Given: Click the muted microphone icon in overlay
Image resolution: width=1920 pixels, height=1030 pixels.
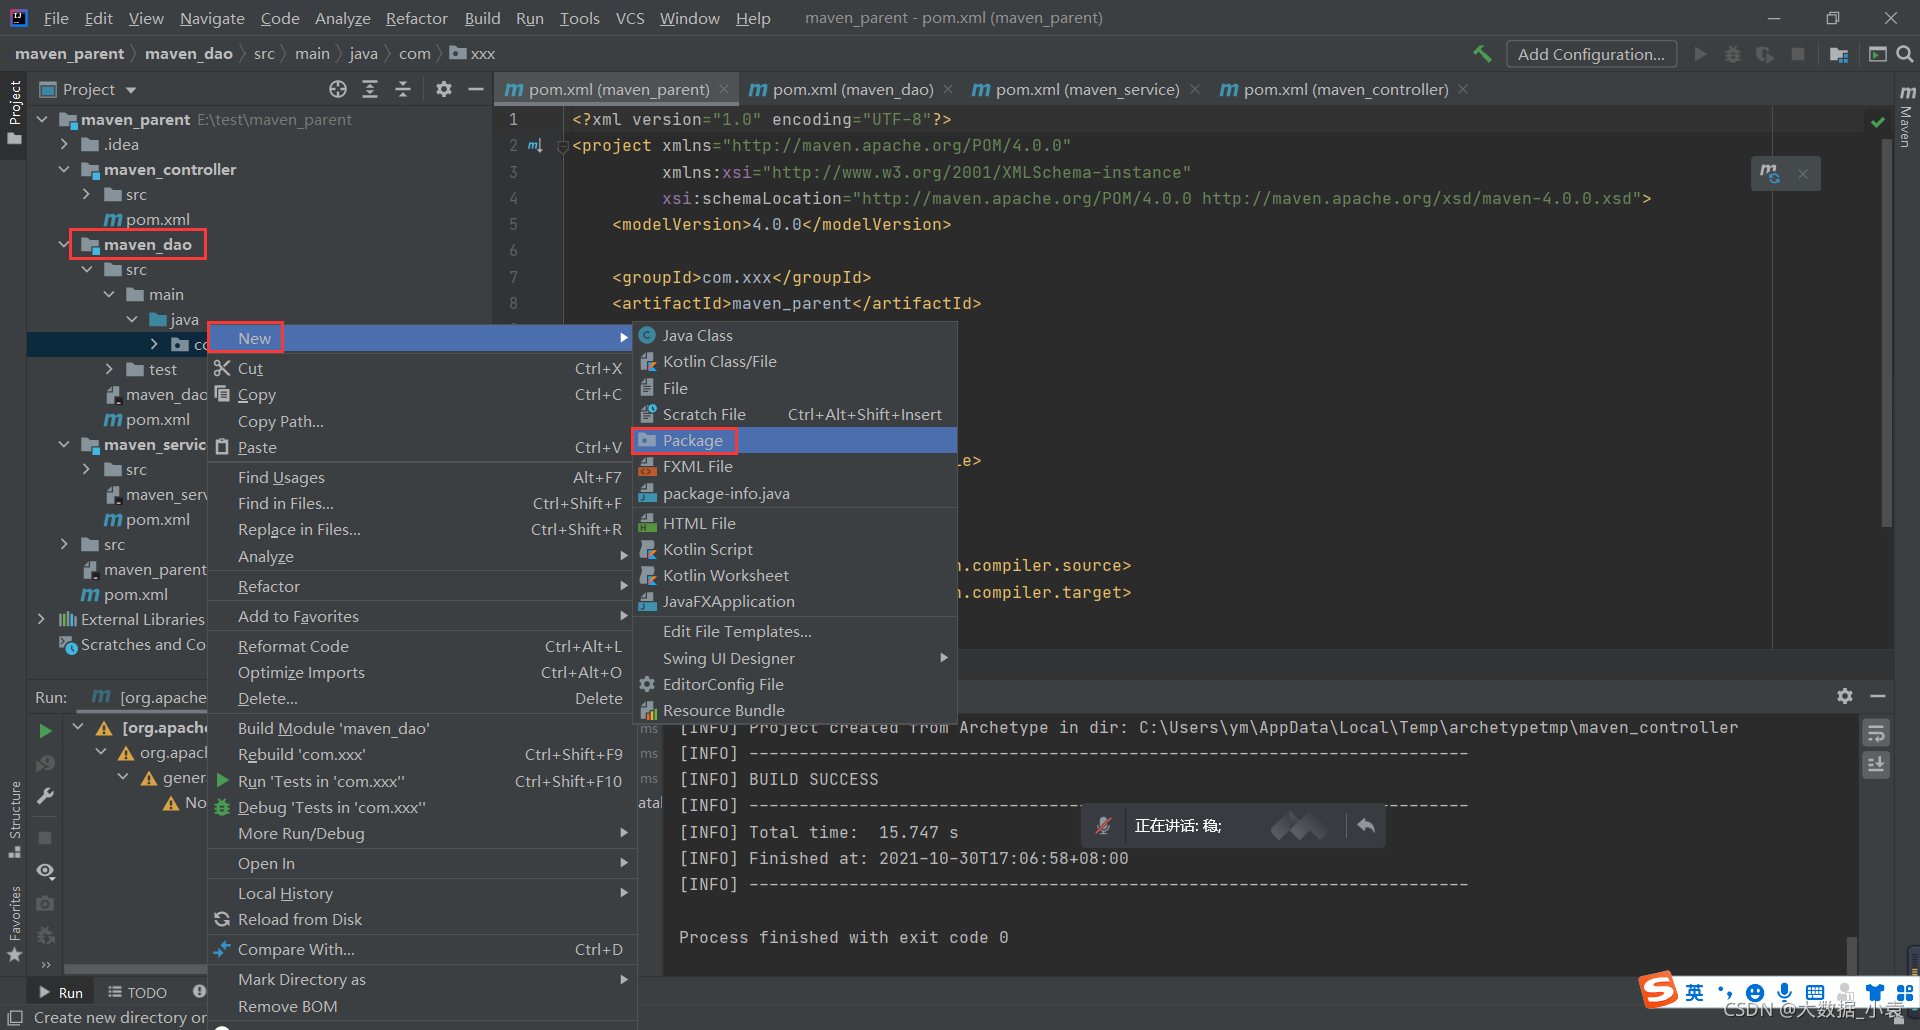Looking at the screenshot, I should [1103, 826].
